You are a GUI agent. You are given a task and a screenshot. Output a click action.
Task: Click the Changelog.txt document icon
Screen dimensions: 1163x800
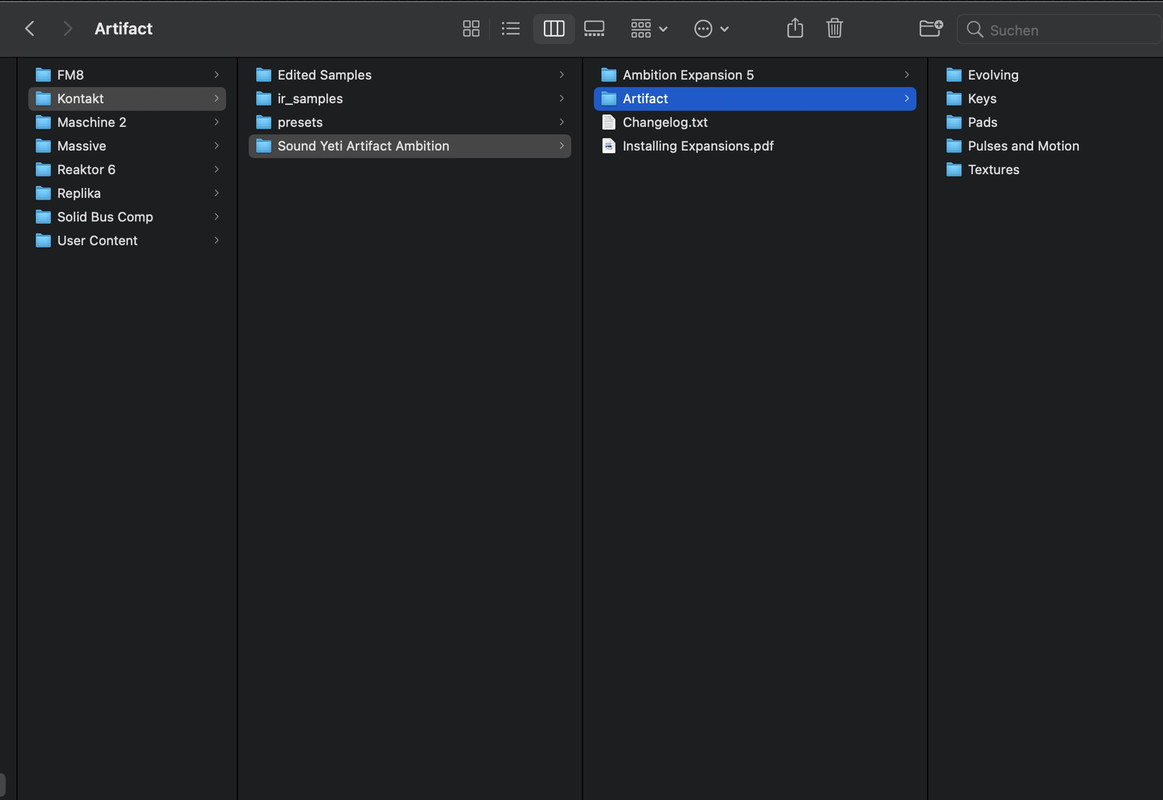tap(609, 122)
